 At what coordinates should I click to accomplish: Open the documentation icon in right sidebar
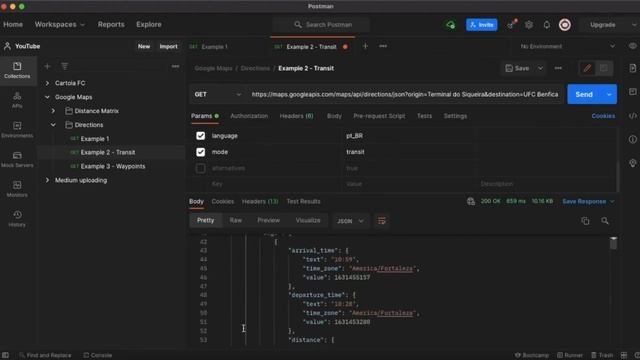click(633, 68)
